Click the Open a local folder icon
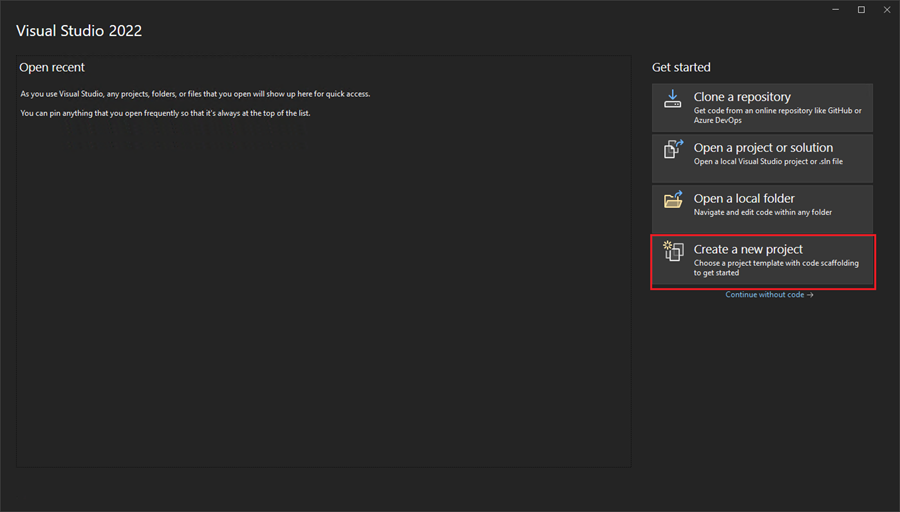Image resolution: width=900 pixels, height=512 pixels. (673, 199)
